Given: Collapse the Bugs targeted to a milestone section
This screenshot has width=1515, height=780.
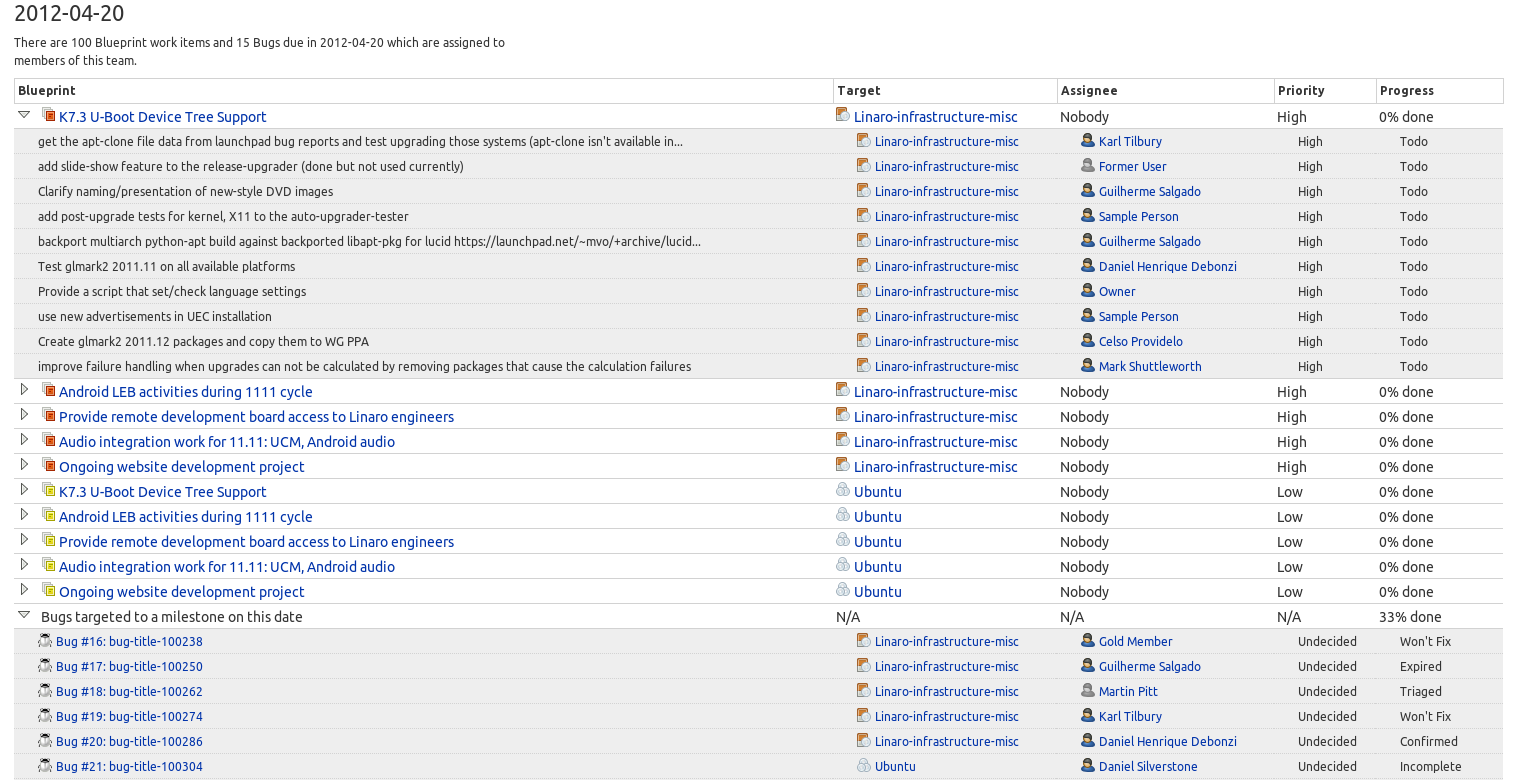Looking at the screenshot, I should tap(25, 616).
